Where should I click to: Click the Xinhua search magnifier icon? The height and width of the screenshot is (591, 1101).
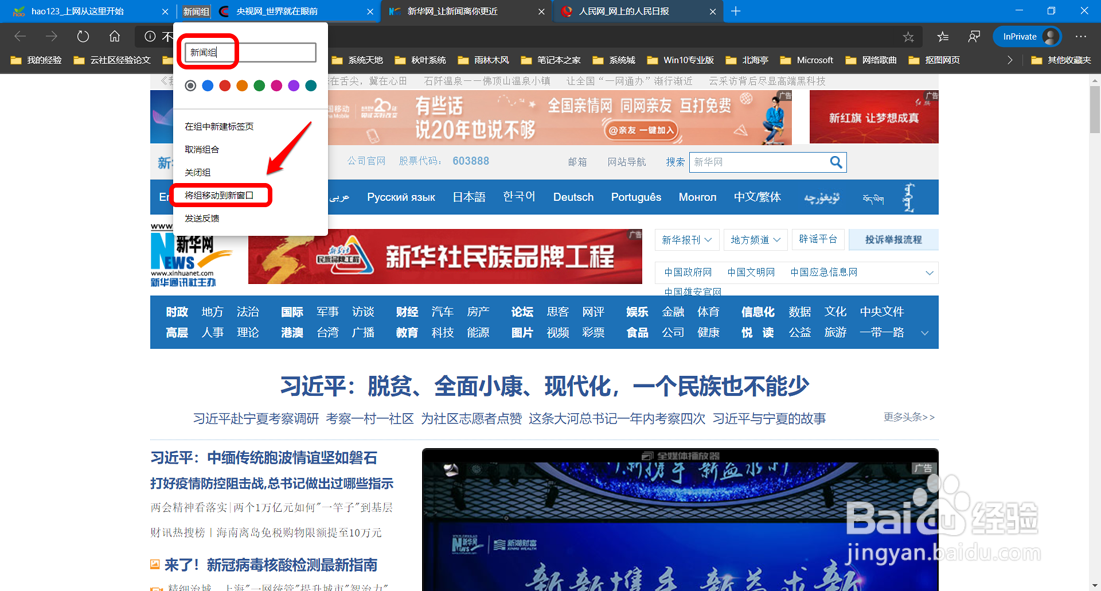[836, 161]
